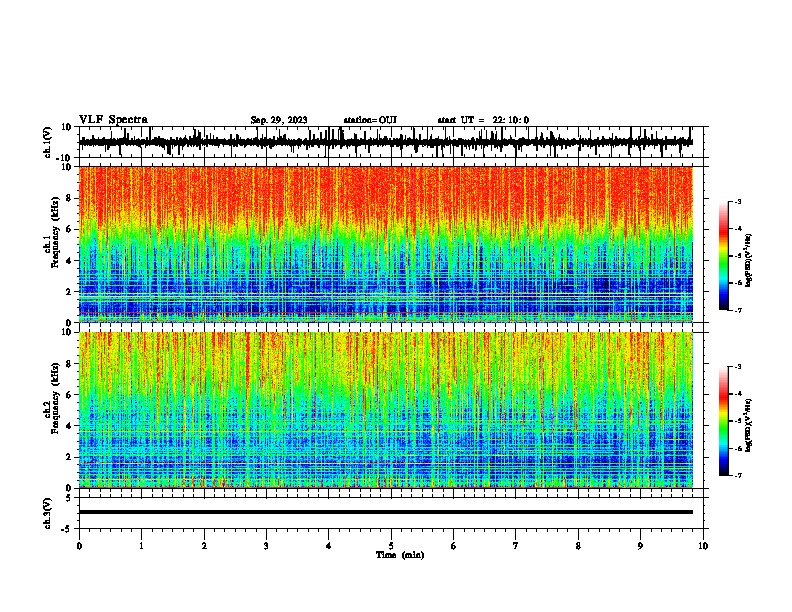The width and height of the screenshot is (792, 612).
Task: Click the "8" kHz tick of ch.2 spectrogram
Action: 69,364
